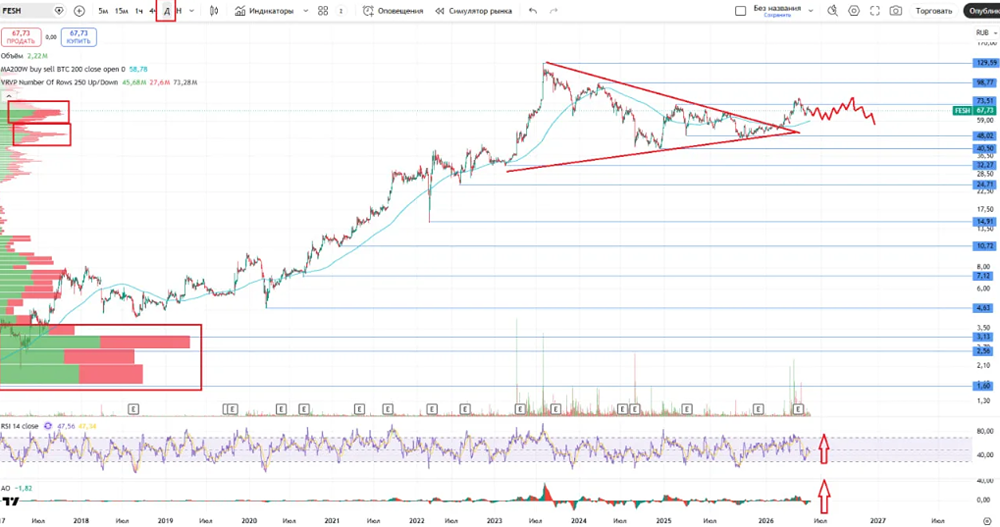
Task: Click the undo arrow
Action: (x=533, y=11)
